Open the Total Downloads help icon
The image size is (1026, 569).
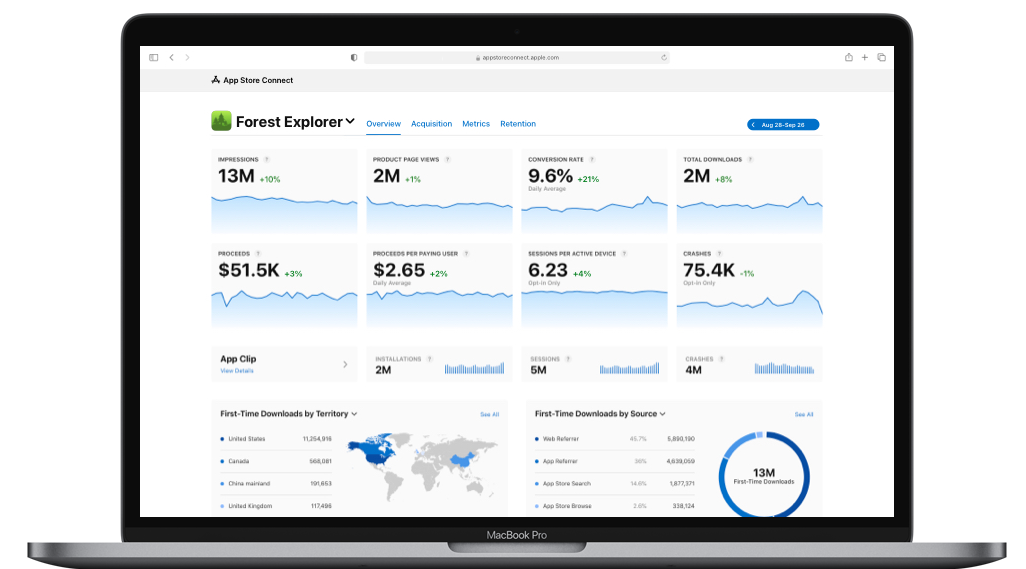click(751, 160)
